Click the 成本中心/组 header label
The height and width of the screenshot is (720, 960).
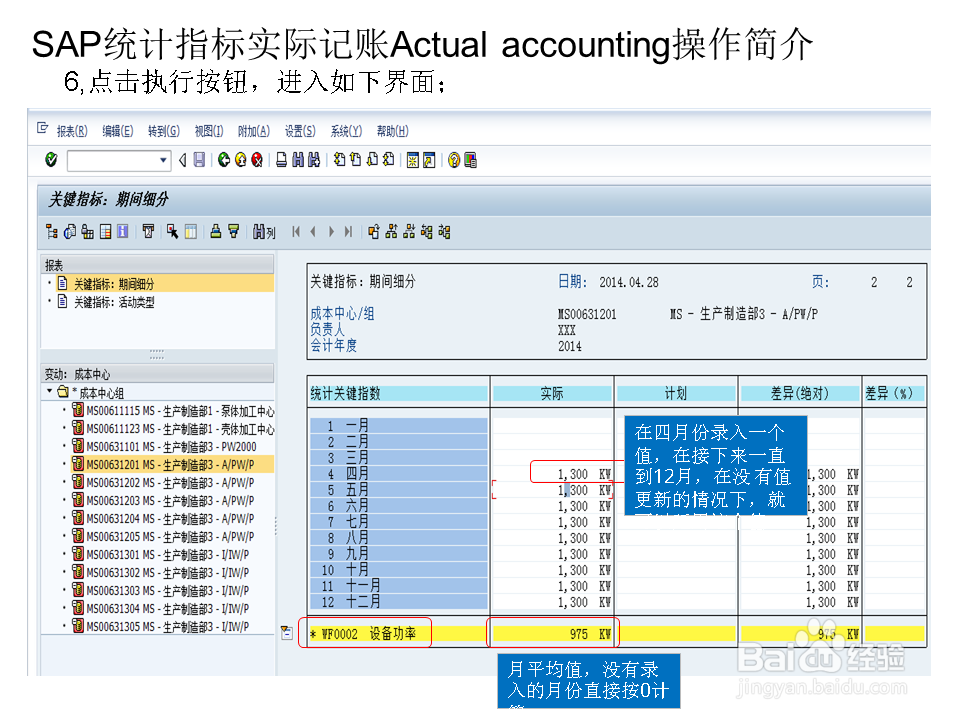(x=342, y=313)
